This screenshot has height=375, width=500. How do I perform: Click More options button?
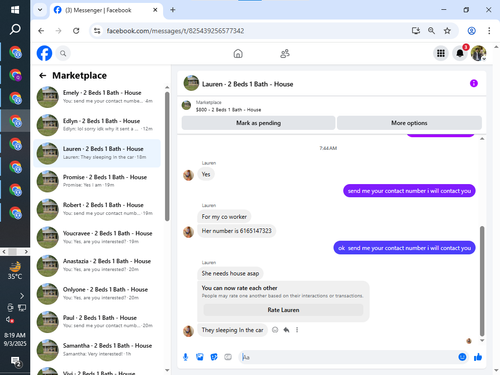point(409,123)
